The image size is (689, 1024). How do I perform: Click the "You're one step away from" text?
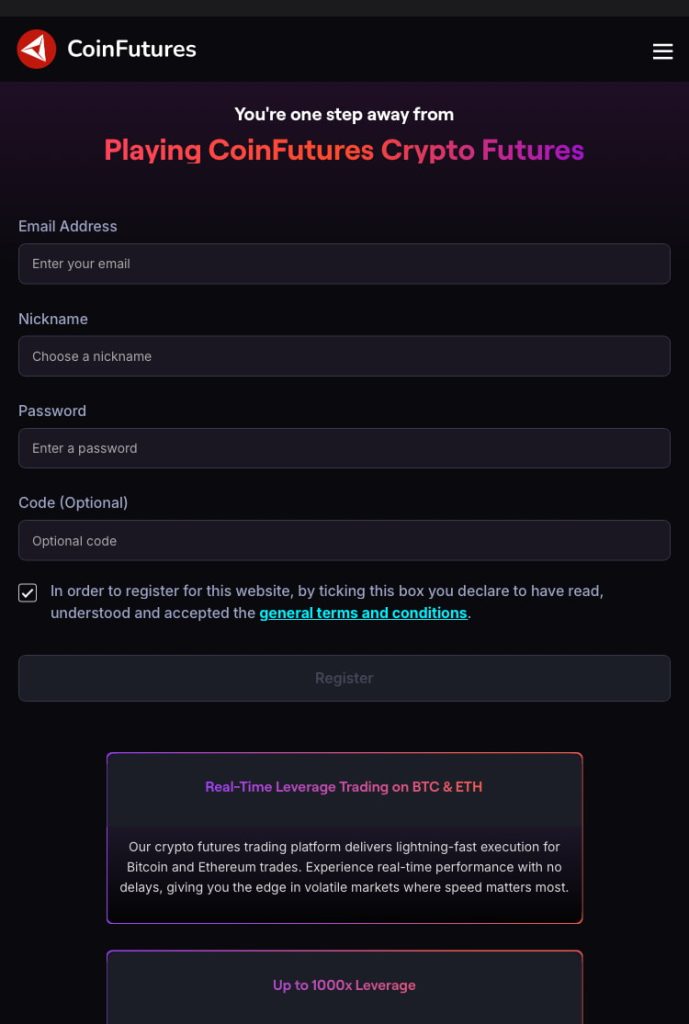pos(344,114)
